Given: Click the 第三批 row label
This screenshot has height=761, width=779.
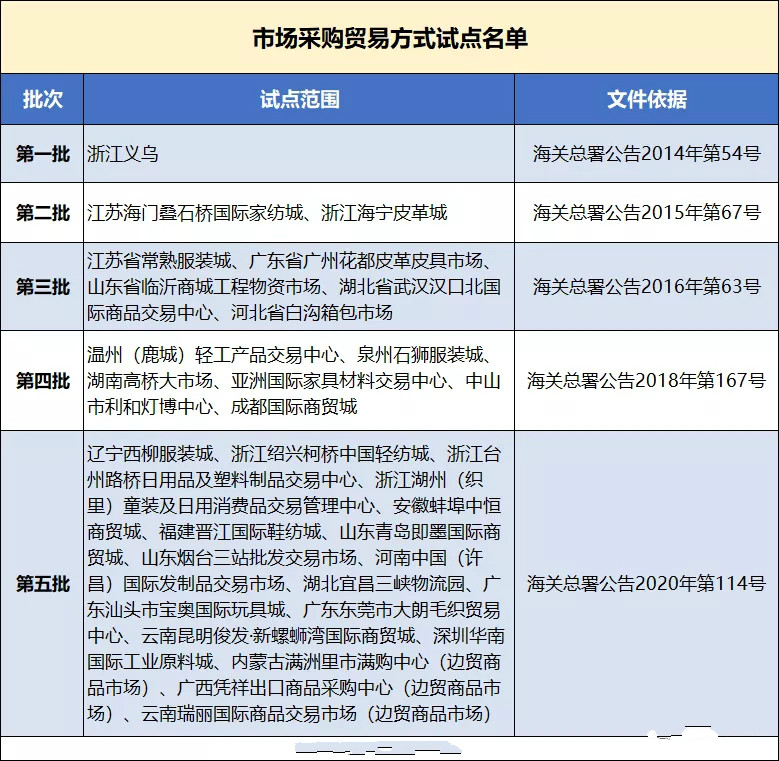Looking at the screenshot, I should pyautogui.click(x=42, y=287).
